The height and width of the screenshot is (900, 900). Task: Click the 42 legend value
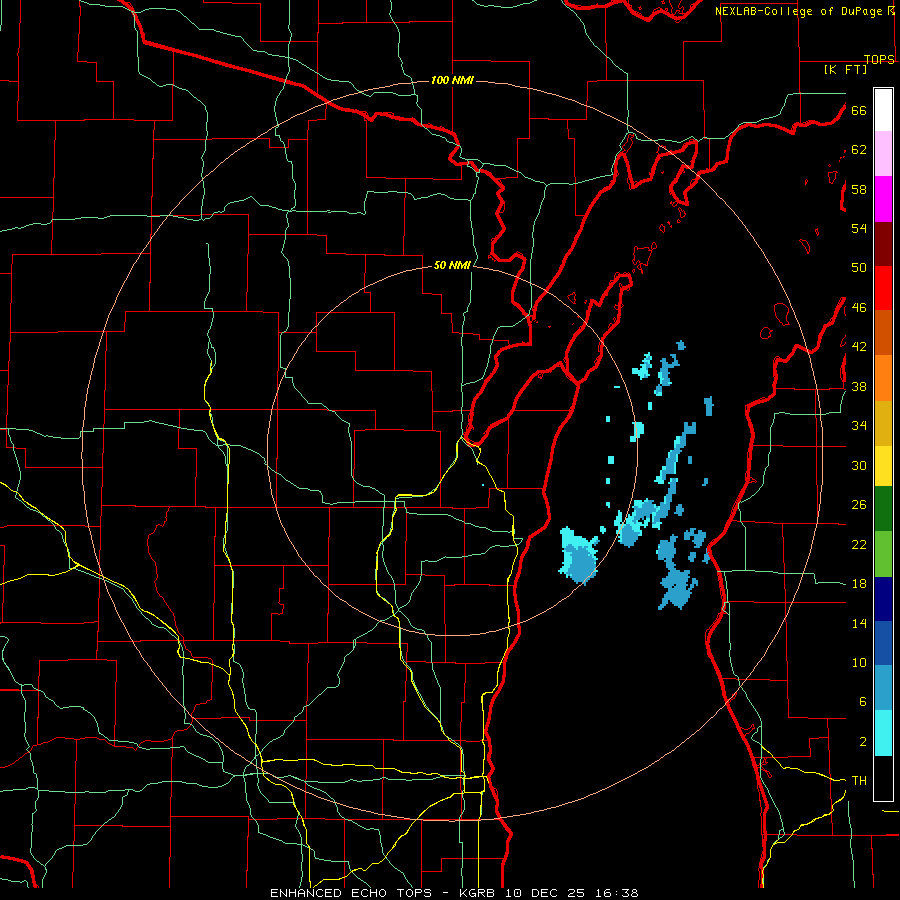859,347
